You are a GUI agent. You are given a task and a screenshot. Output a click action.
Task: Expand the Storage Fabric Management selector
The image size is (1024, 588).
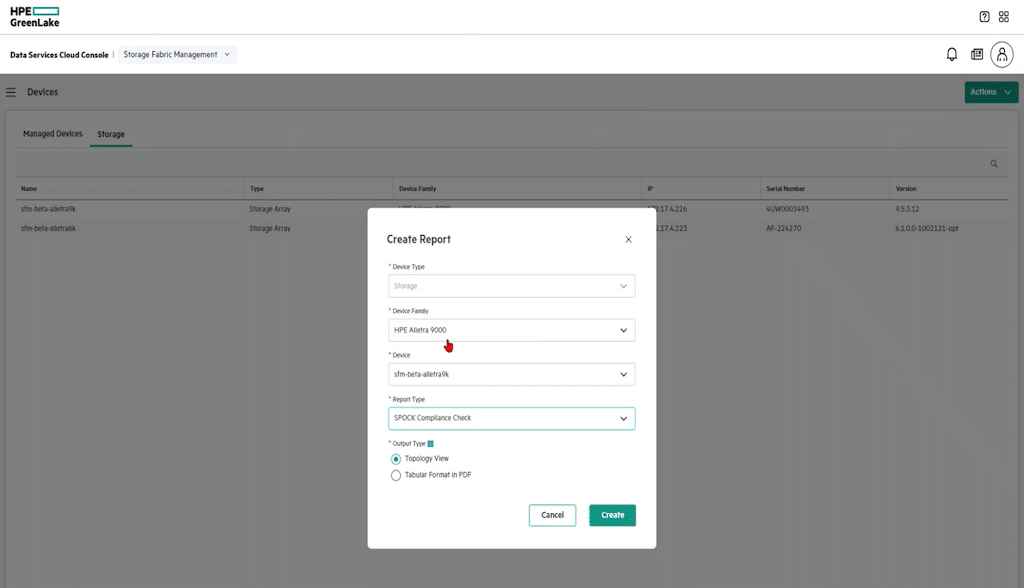coord(177,55)
